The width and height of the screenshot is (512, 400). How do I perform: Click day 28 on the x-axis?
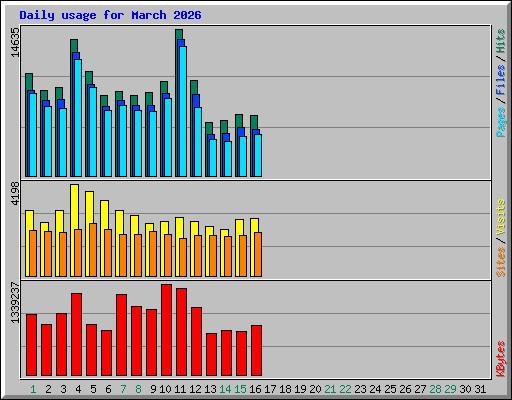435,389
